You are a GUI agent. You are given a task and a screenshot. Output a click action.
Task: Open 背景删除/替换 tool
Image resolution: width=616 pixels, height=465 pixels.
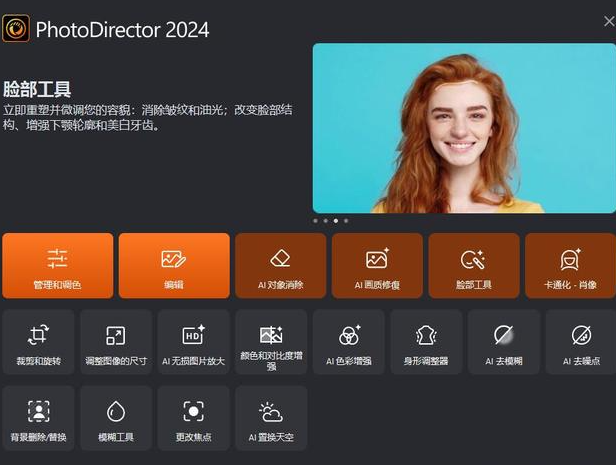tap(38, 418)
